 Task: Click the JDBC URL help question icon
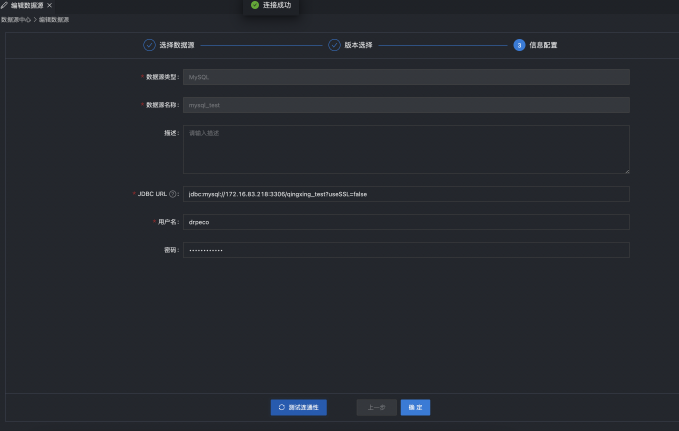click(x=172, y=194)
